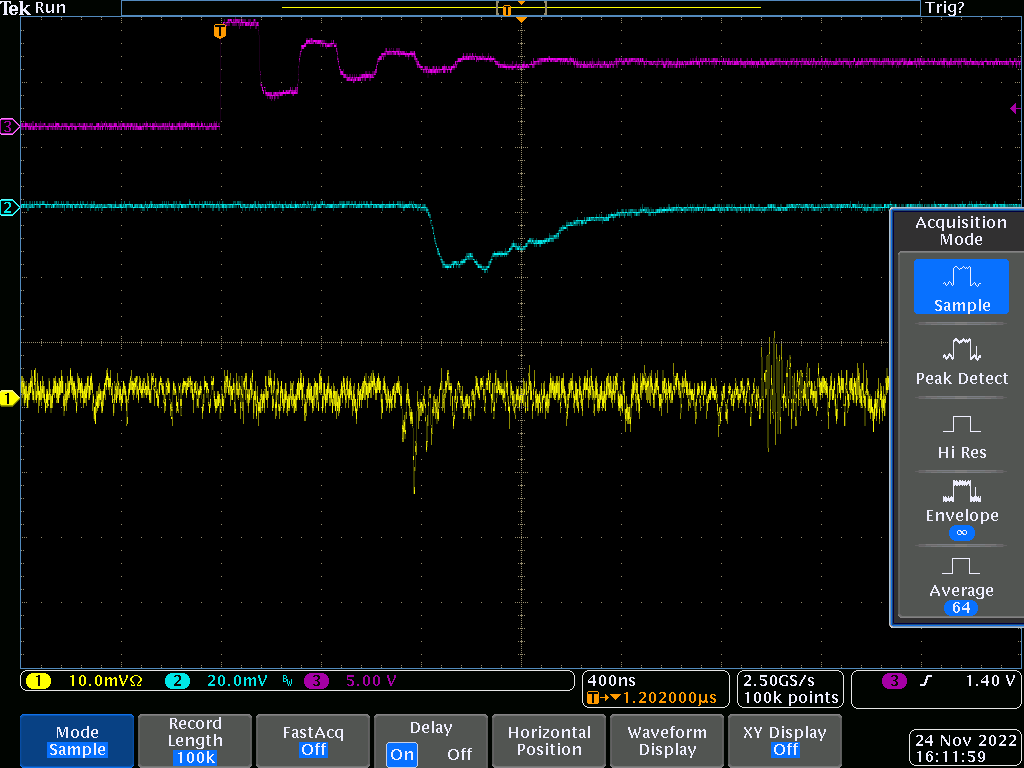Toggle FastAcq Off button
The image size is (1024, 768).
(313, 741)
